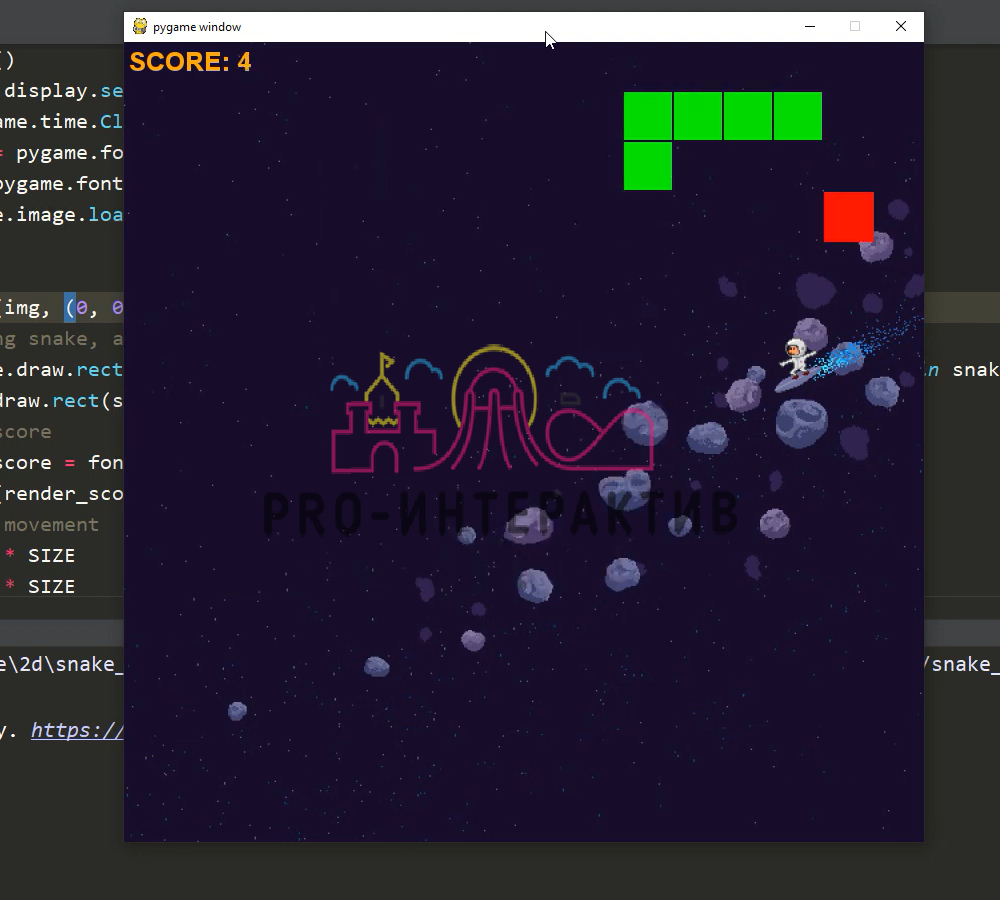Click the 'pygame window' title text
The width and height of the screenshot is (1000, 900).
(x=197, y=27)
